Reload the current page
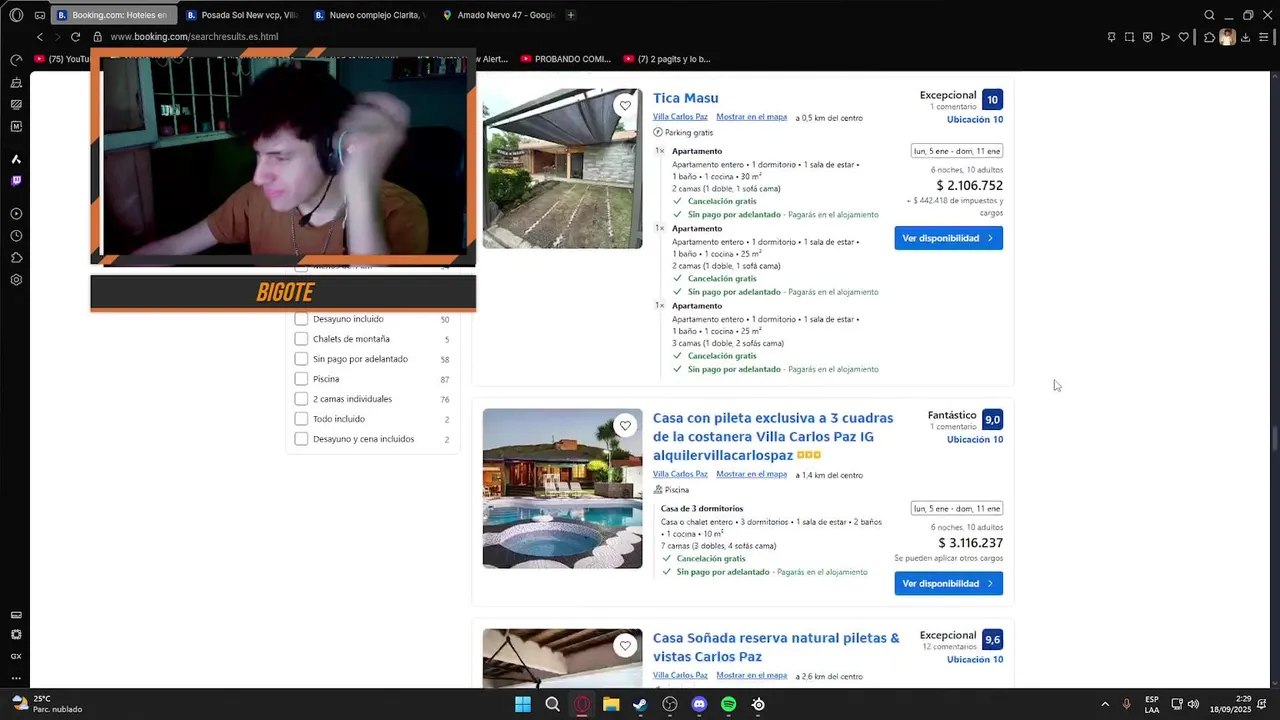Image resolution: width=1280 pixels, height=720 pixels. (x=75, y=37)
